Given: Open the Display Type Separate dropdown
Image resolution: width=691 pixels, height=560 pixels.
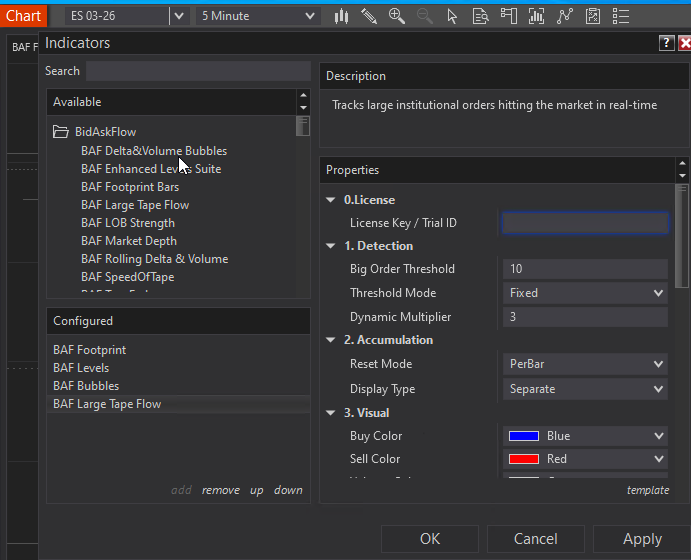Looking at the screenshot, I should point(585,389).
